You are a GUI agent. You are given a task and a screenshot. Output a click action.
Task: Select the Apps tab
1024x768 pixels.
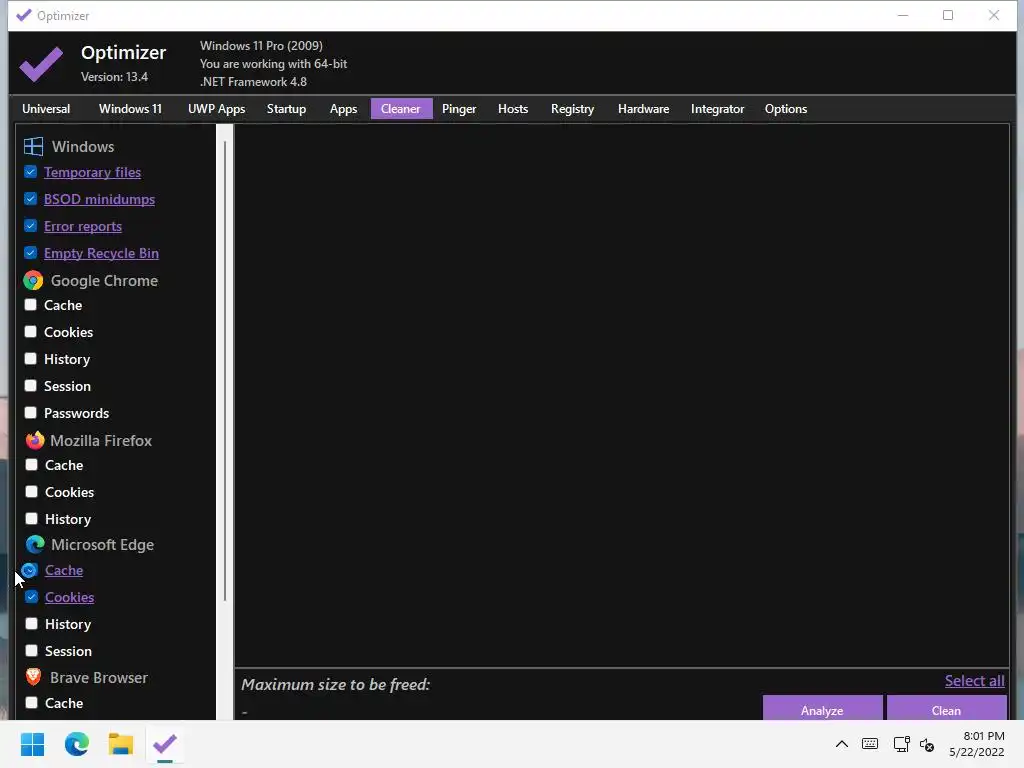344,109
